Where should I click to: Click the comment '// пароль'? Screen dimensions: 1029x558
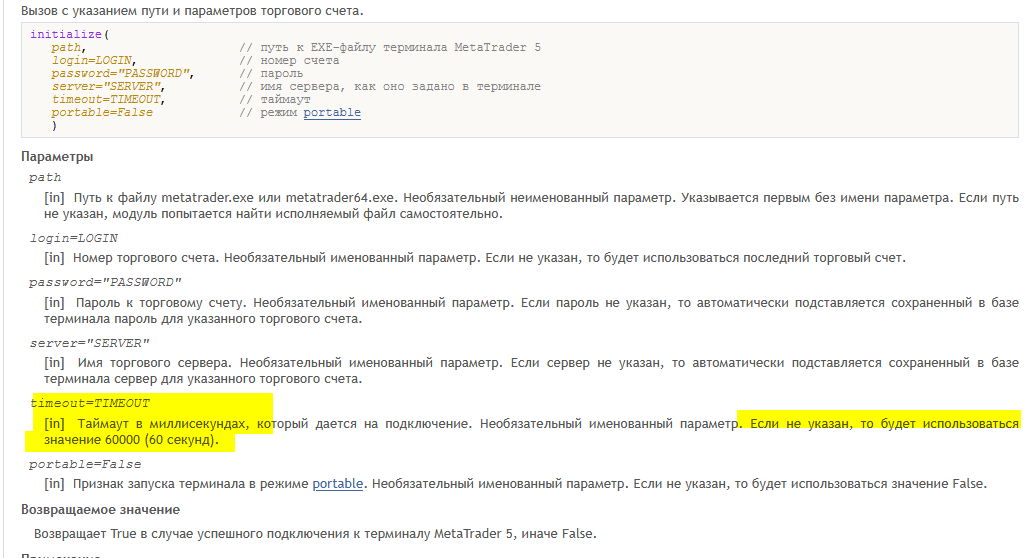271,74
